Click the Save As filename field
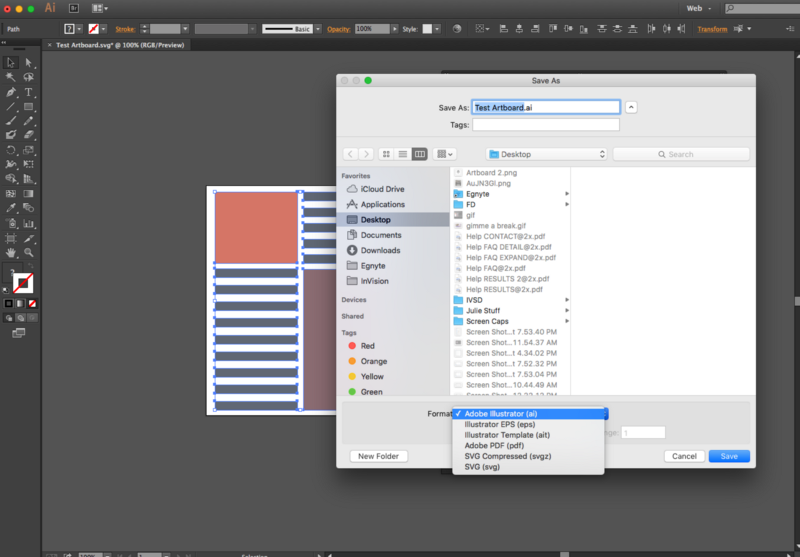Image resolution: width=800 pixels, height=557 pixels. point(545,107)
